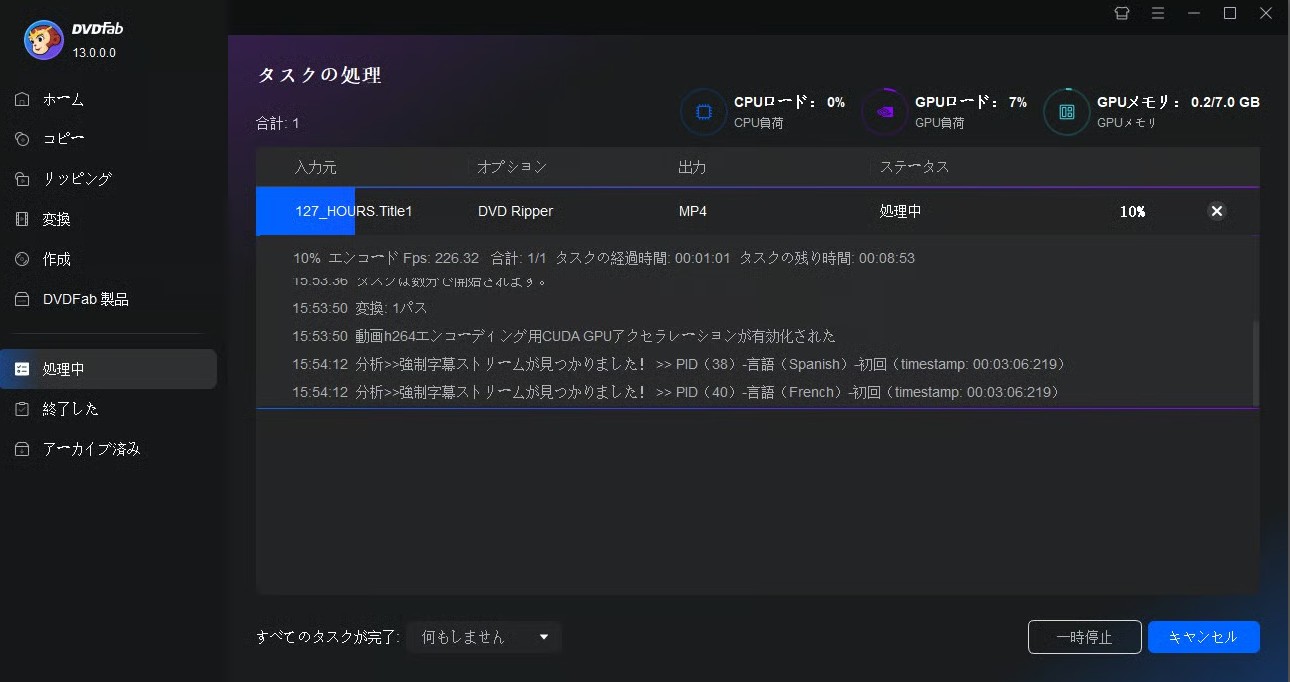Open the アーカイブ済み archived icon
The height and width of the screenshot is (682, 1290).
(x=22, y=449)
